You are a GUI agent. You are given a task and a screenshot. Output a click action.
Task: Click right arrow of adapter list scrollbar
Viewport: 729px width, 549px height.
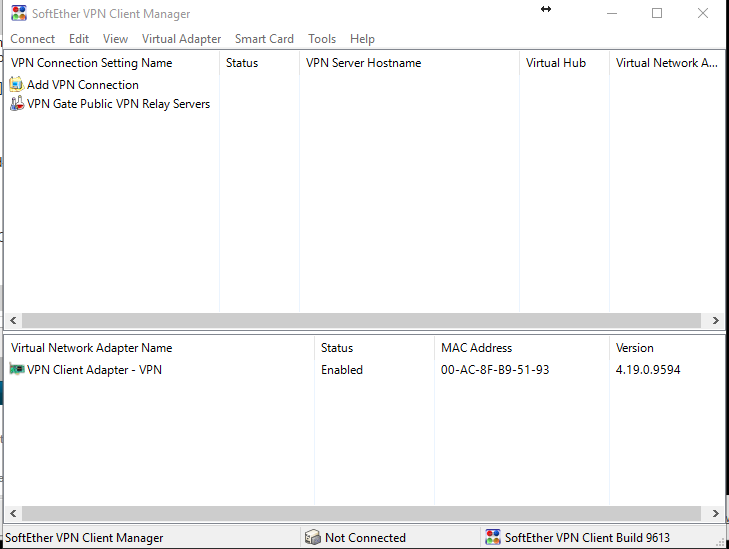716,513
